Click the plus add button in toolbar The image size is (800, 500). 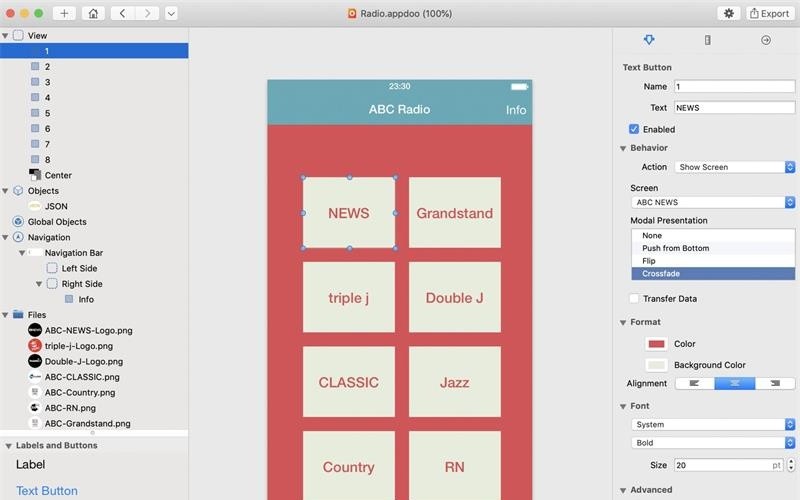pyautogui.click(x=64, y=13)
